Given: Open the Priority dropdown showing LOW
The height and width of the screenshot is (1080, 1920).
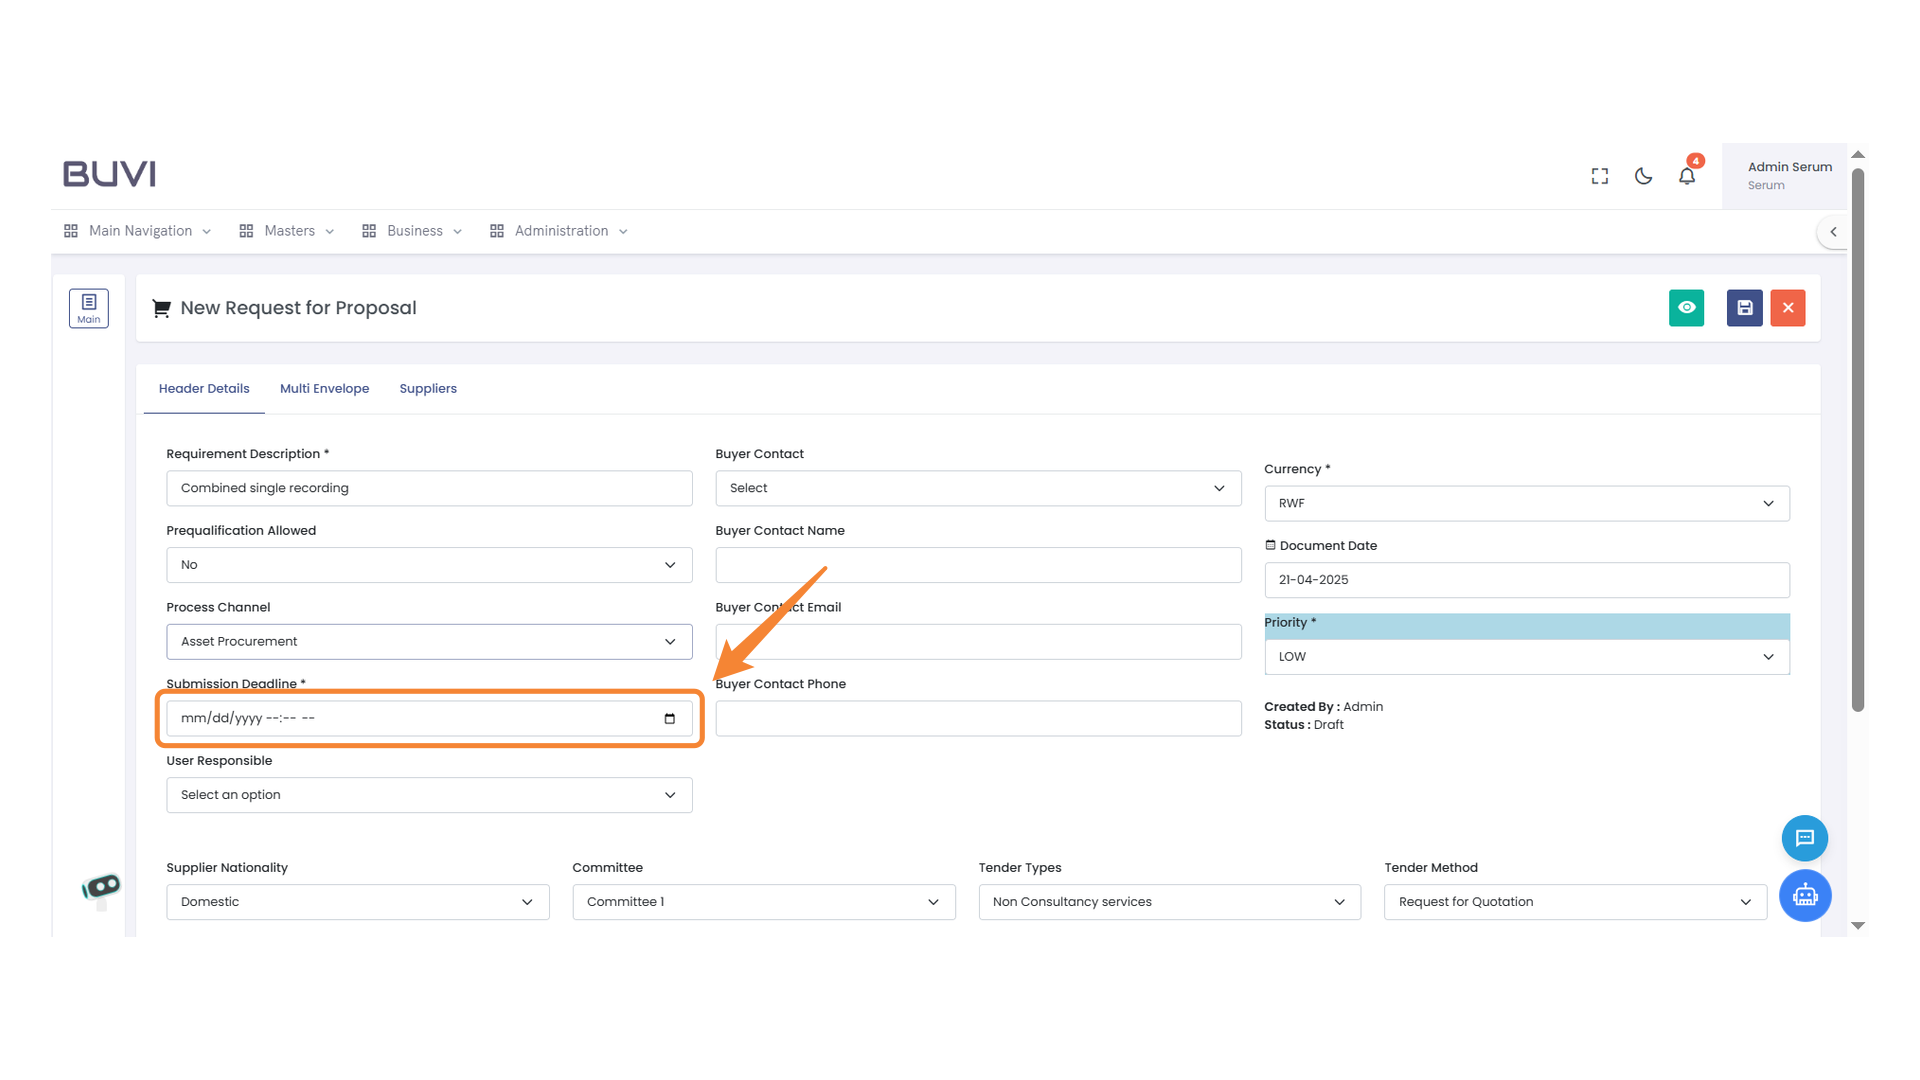Looking at the screenshot, I should pyautogui.click(x=1526, y=657).
